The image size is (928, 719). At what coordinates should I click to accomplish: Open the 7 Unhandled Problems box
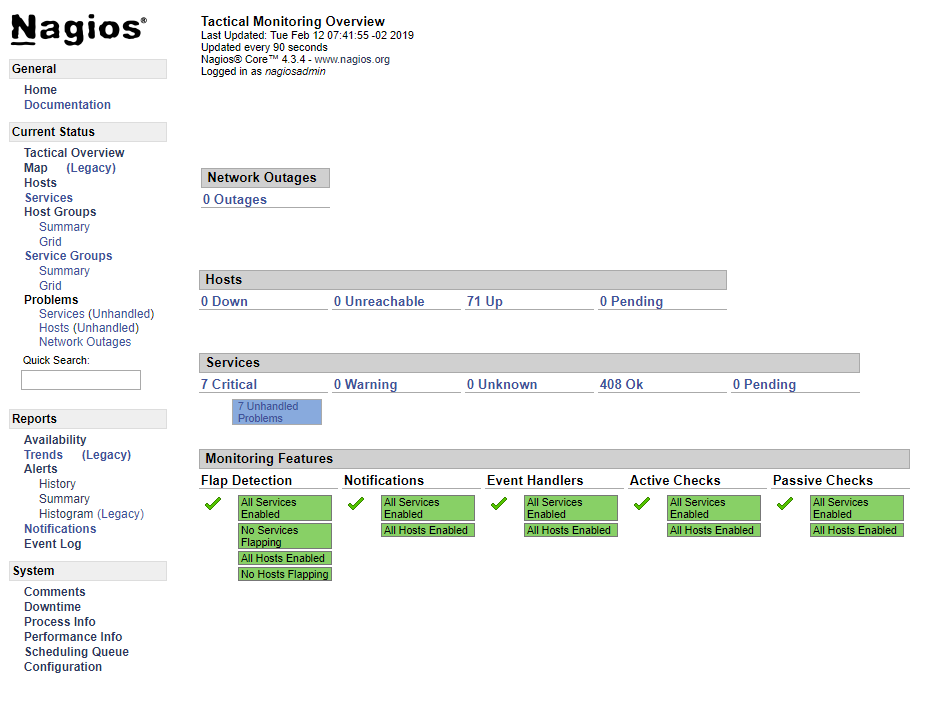point(276,412)
